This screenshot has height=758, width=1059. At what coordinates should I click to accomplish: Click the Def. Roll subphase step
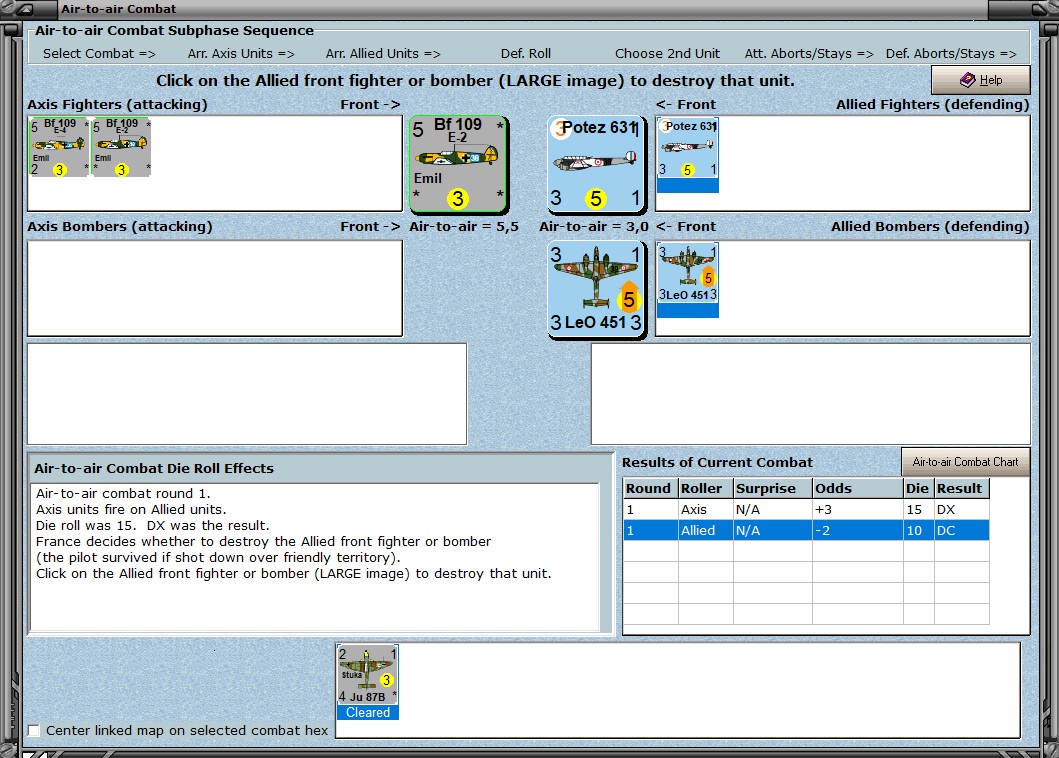click(525, 53)
